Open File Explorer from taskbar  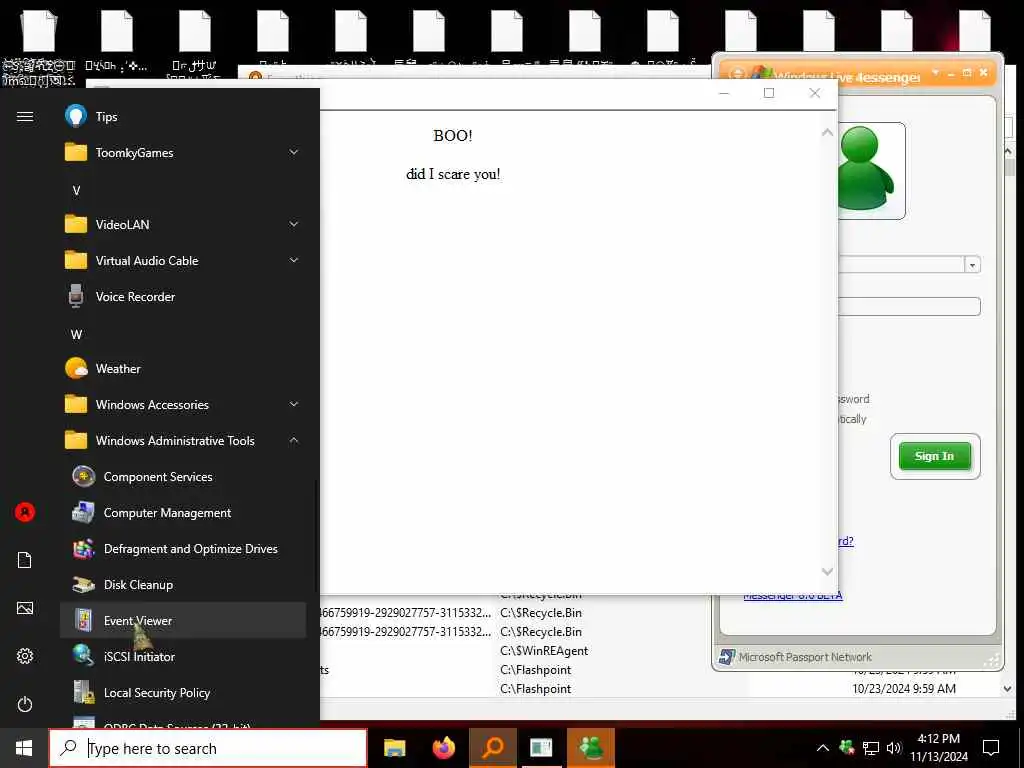tap(394, 748)
